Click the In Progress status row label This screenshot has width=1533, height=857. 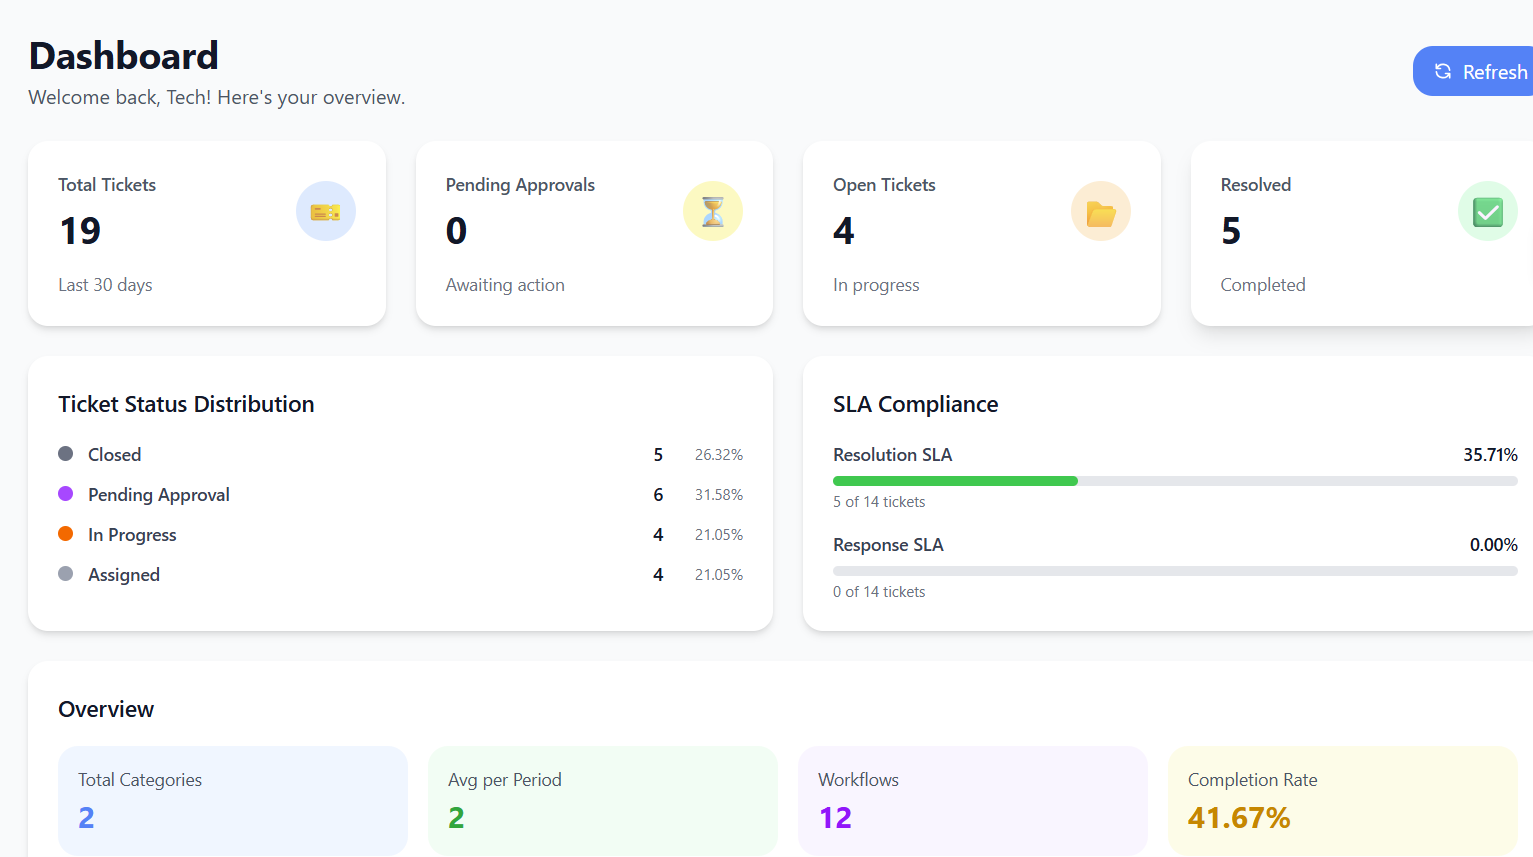click(132, 535)
